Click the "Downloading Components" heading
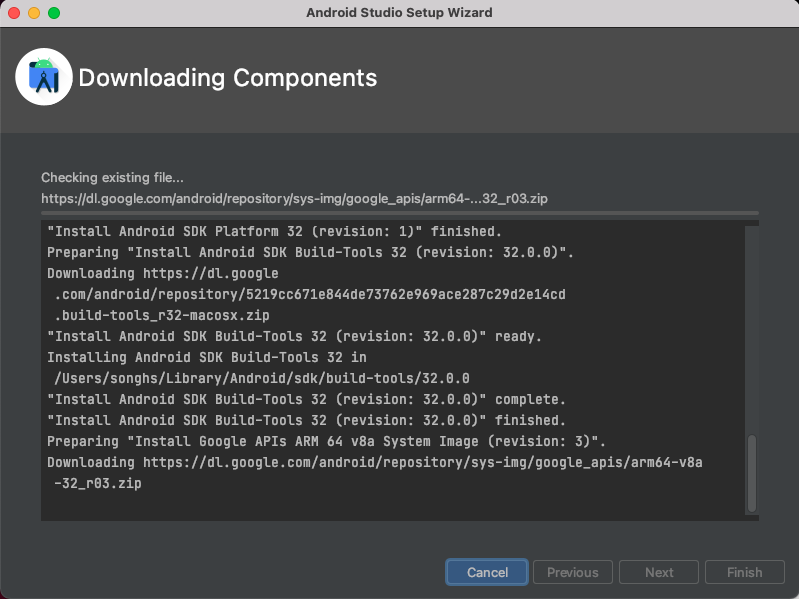Image resolution: width=799 pixels, height=599 pixels. tap(228, 78)
